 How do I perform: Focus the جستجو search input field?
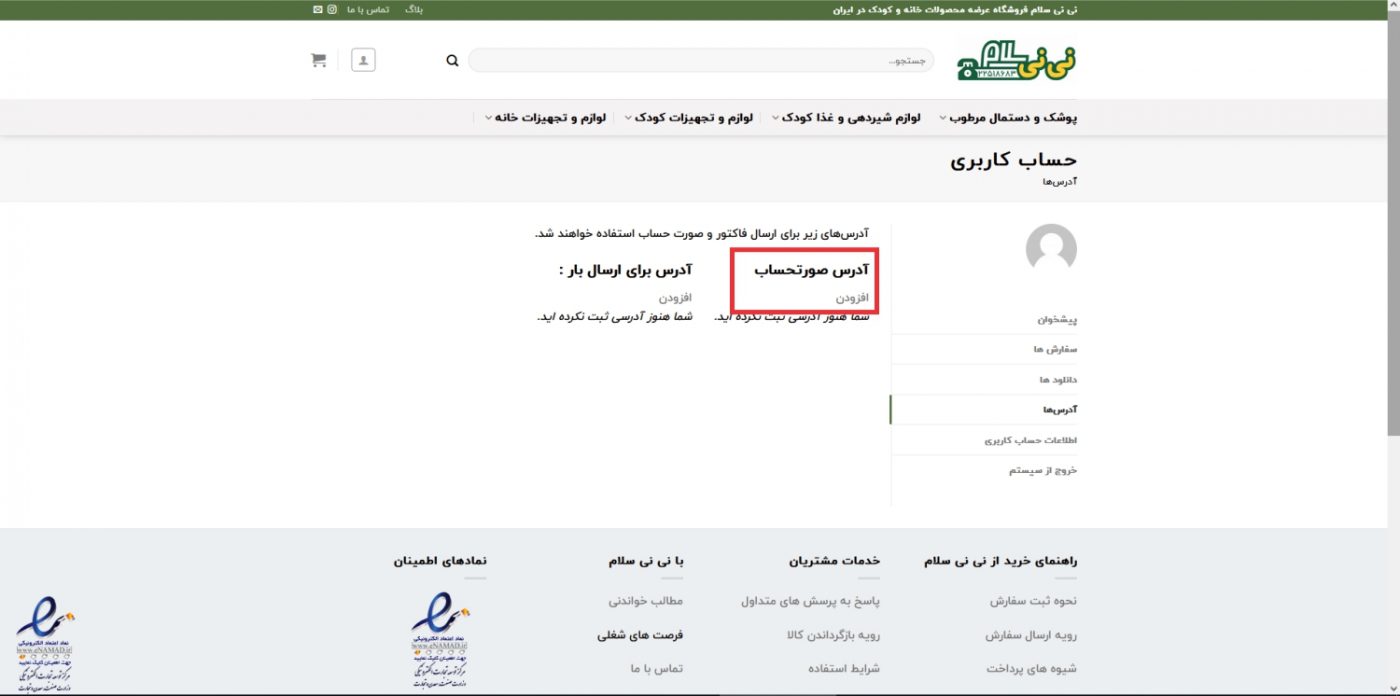(x=700, y=61)
